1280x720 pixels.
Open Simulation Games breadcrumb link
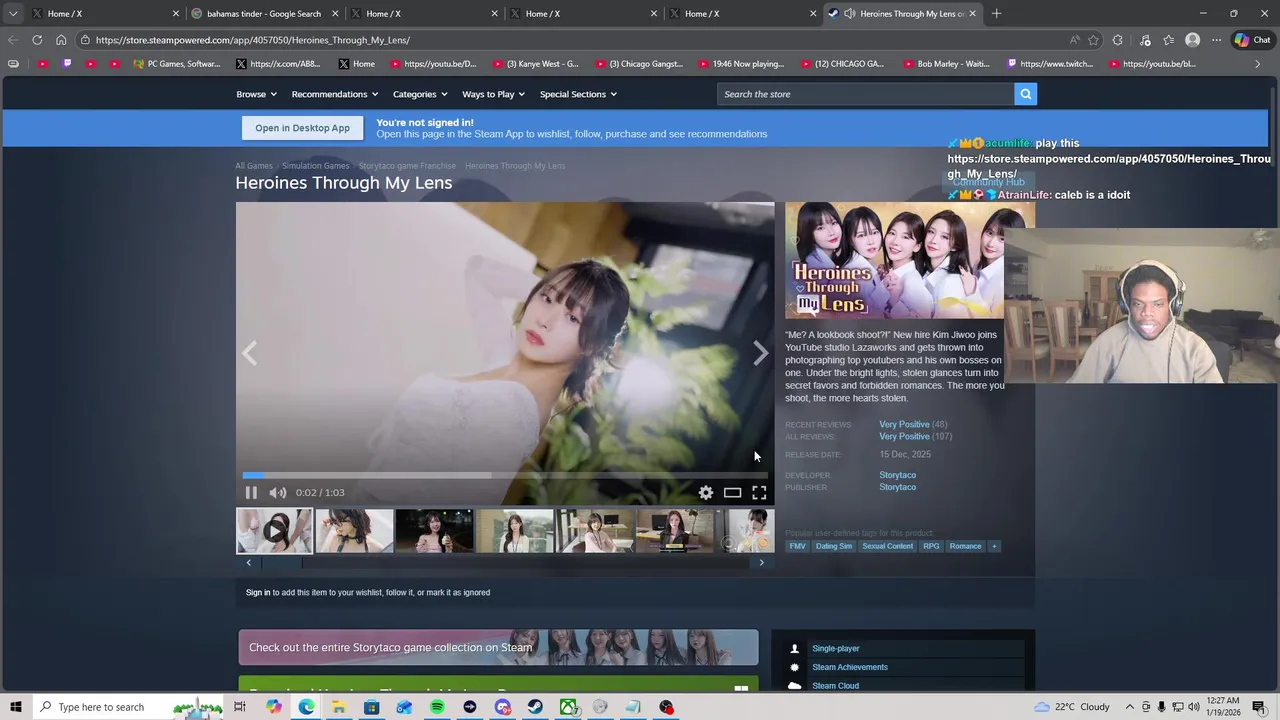click(x=315, y=166)
